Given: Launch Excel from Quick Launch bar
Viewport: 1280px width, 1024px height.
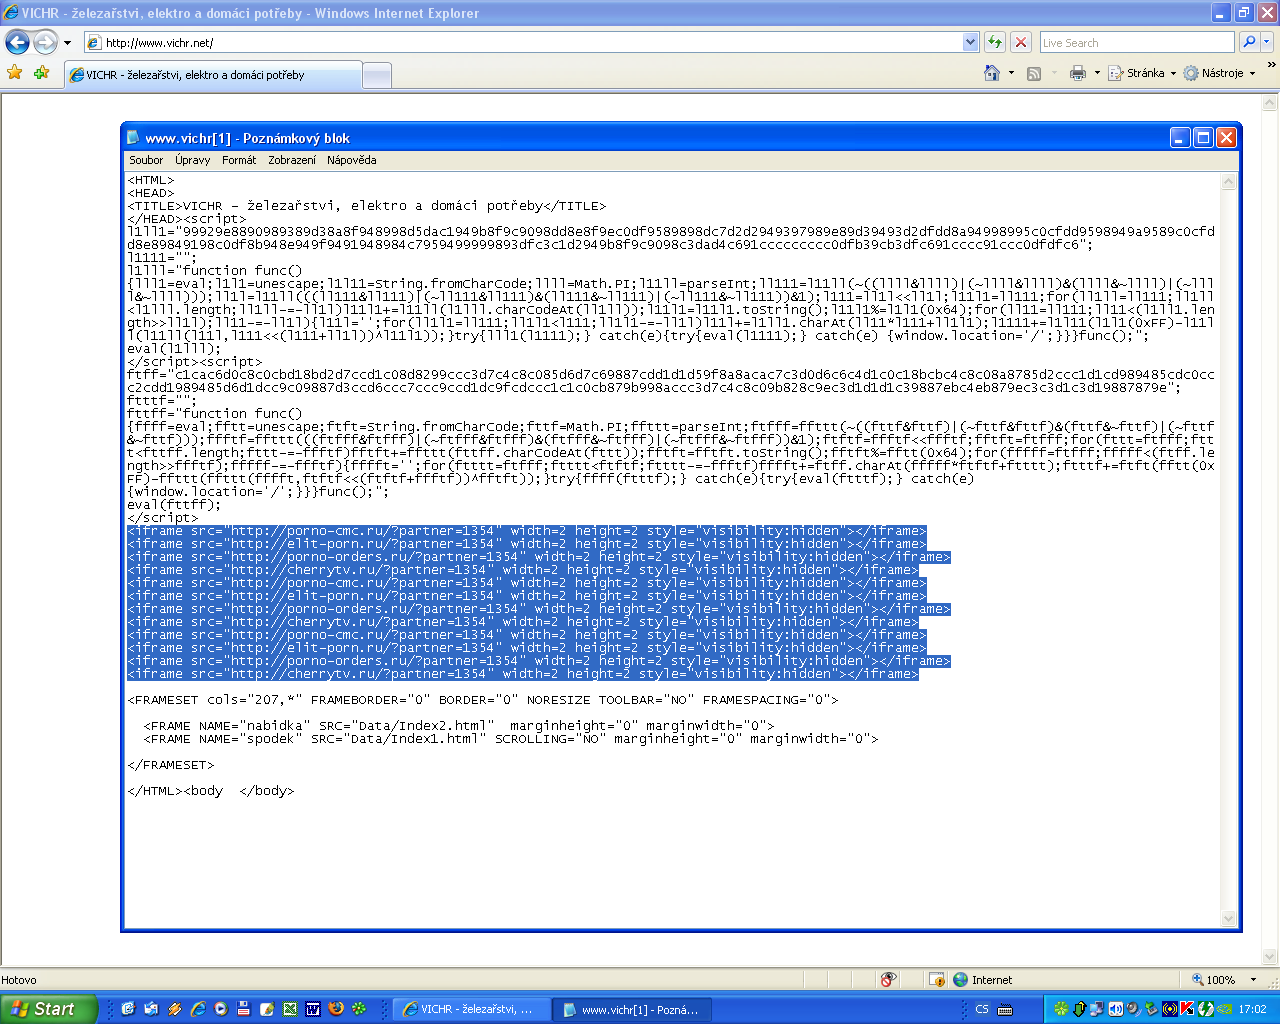Looking at the screenshot, I should pos(289,1009).
